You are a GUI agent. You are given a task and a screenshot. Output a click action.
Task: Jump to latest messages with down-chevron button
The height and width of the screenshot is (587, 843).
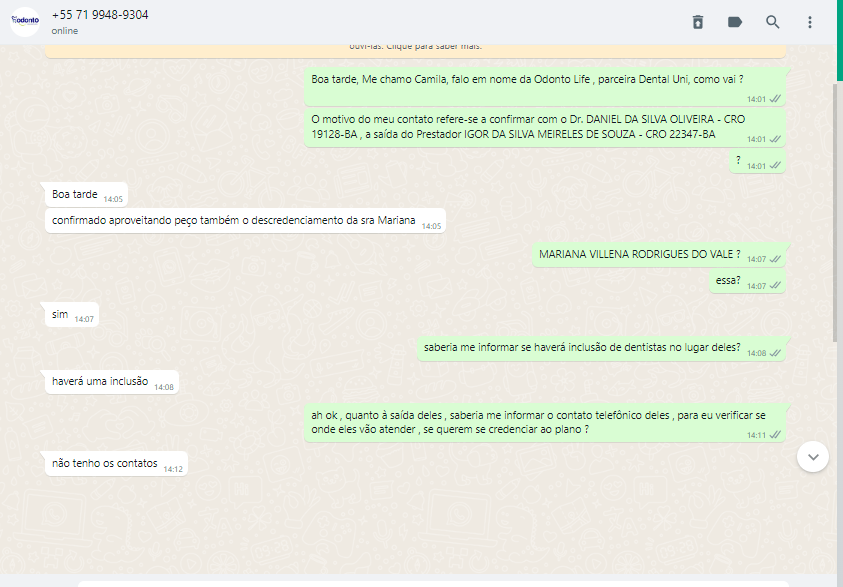pyautogui.click(x=813, y=457)
